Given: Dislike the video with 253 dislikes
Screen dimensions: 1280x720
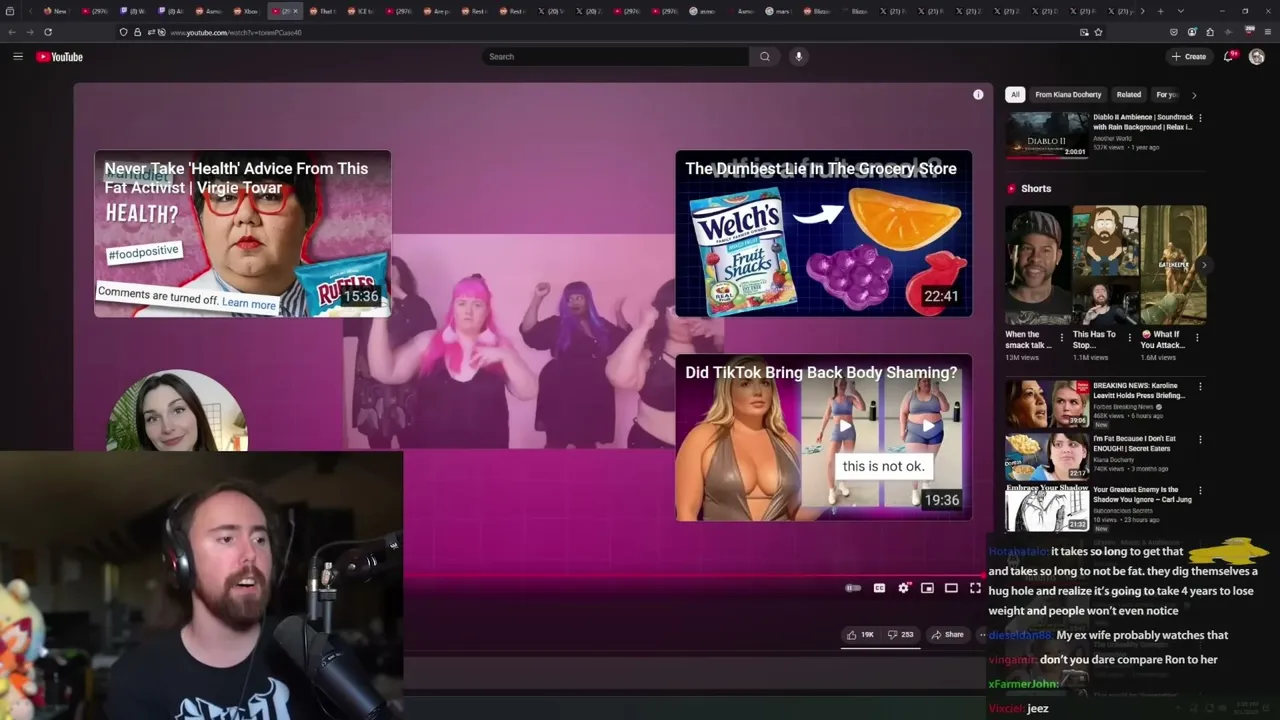Looking at the screenshot, I should click(900, 635).
